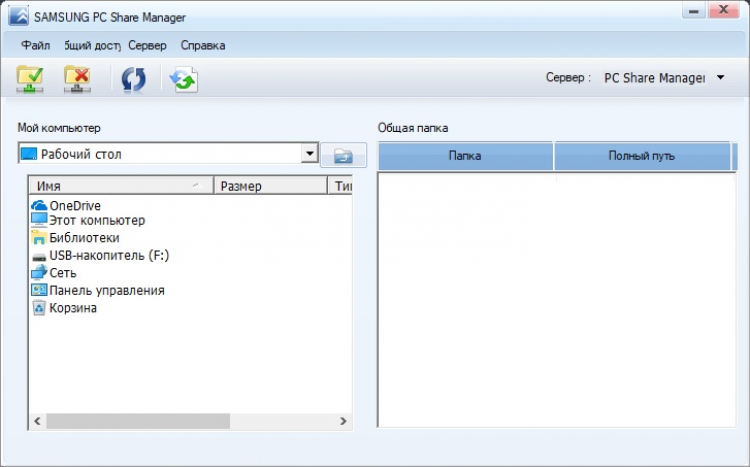Expand the Рабочий стол location dropdown
750x467 pixels.
click(309, 154)
